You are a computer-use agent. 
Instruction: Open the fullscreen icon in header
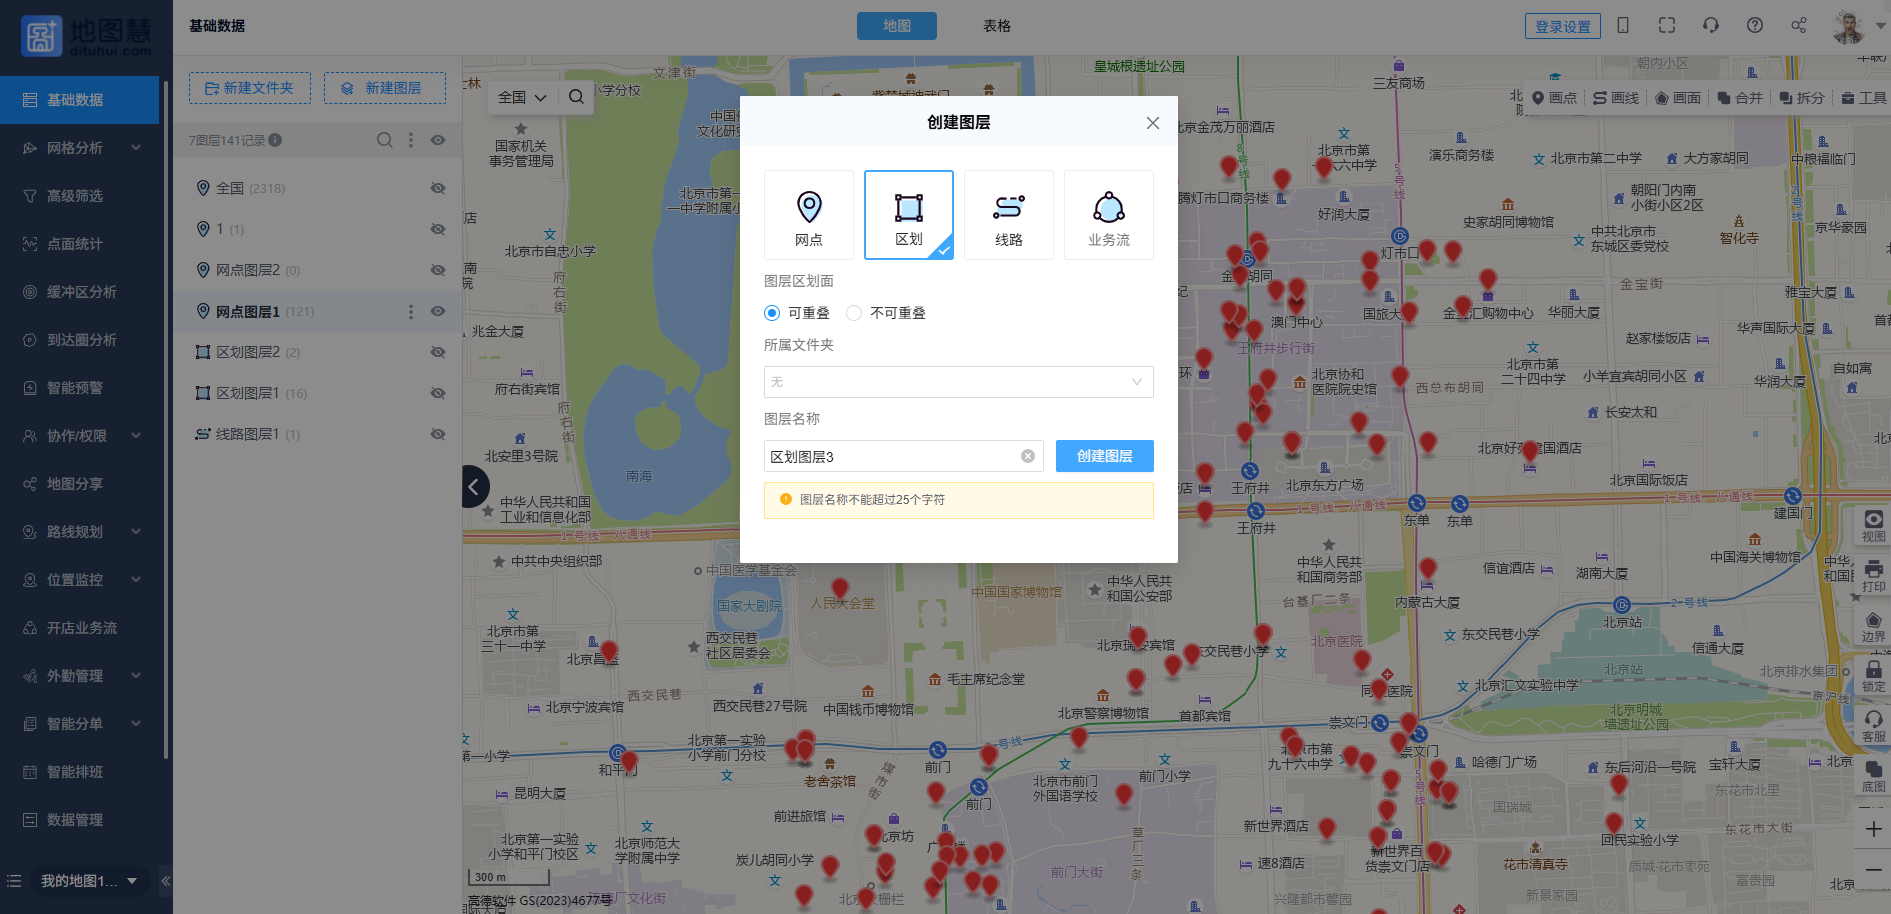[1666, 26]
